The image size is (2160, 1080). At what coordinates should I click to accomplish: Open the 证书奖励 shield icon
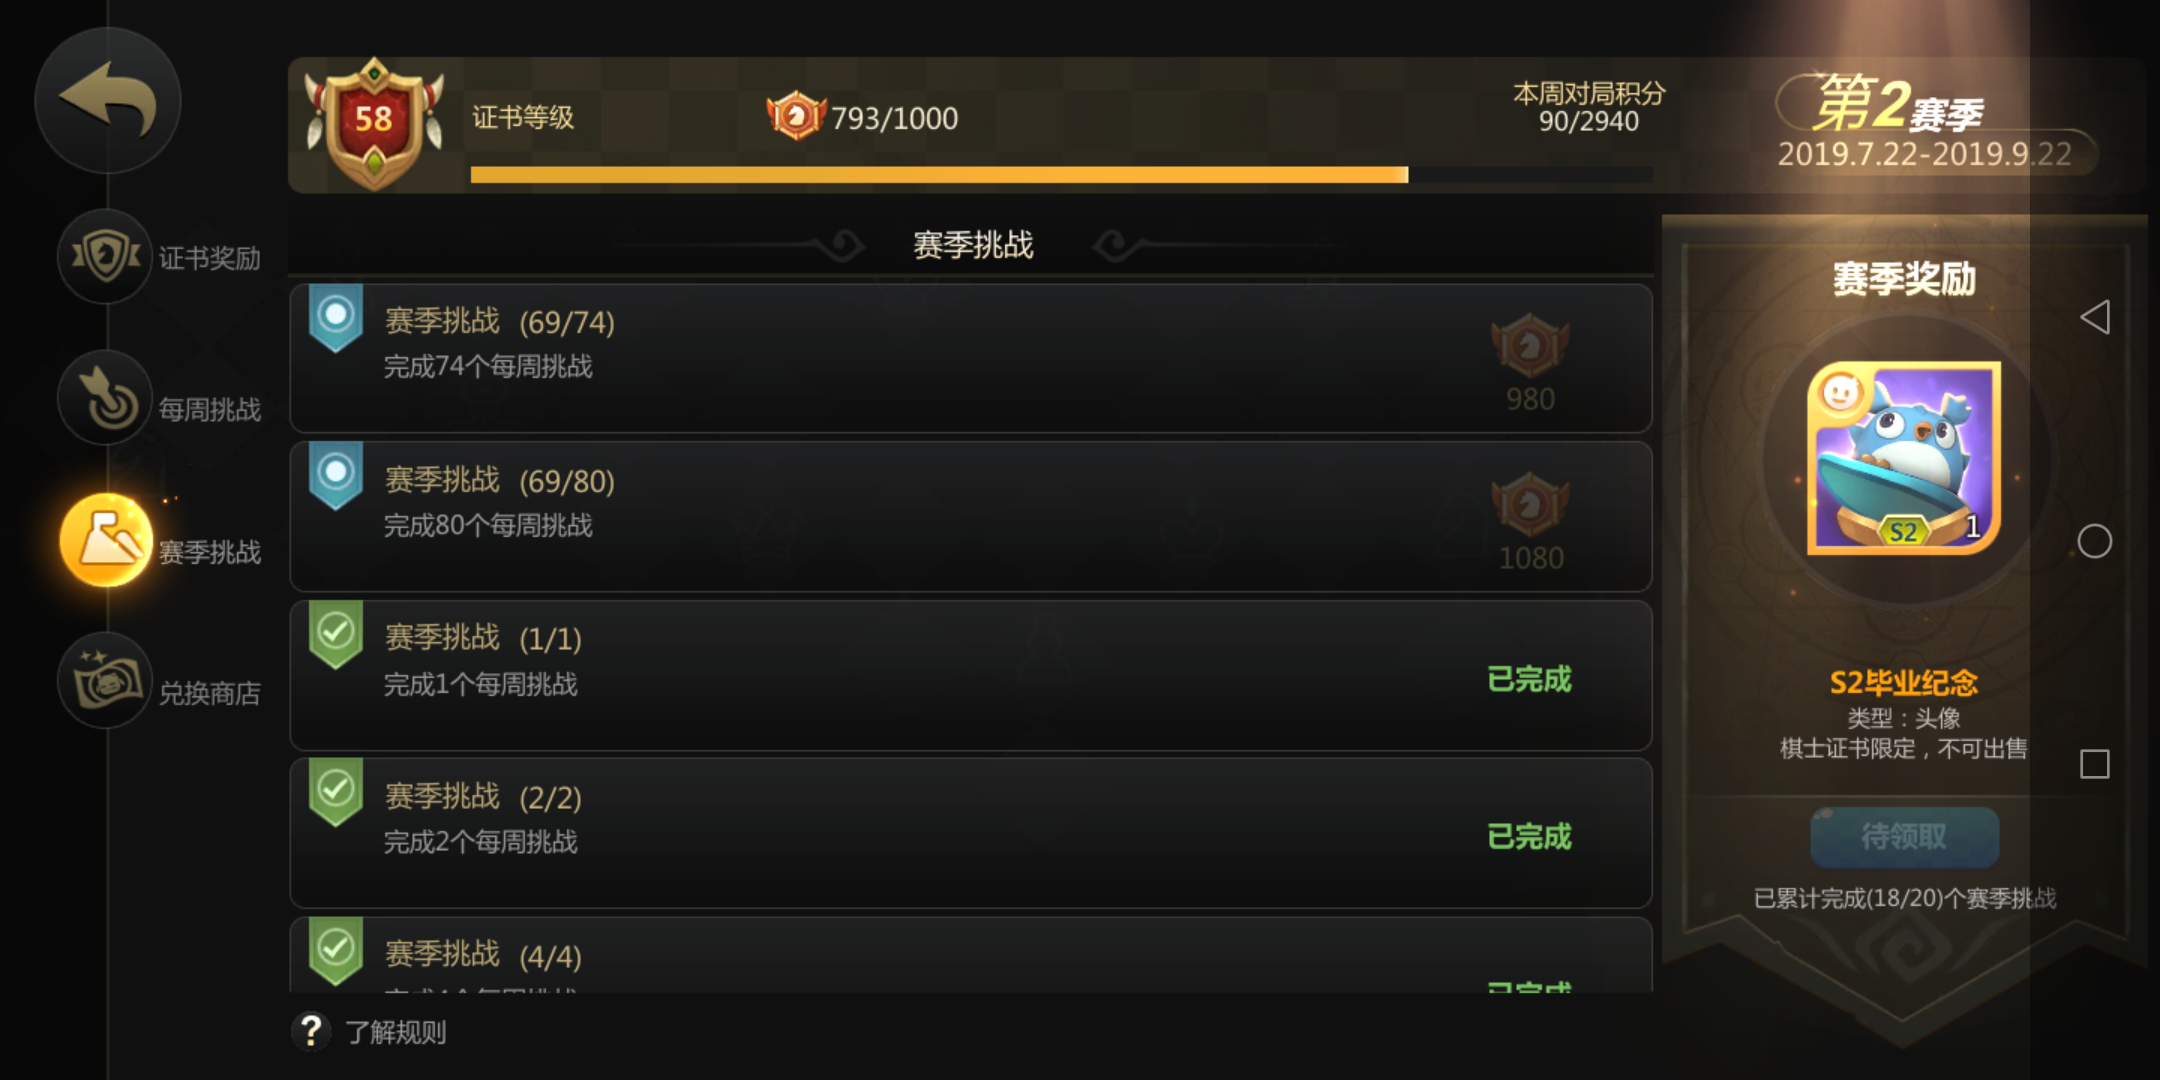pyautogui.click(x=105, y=256)
